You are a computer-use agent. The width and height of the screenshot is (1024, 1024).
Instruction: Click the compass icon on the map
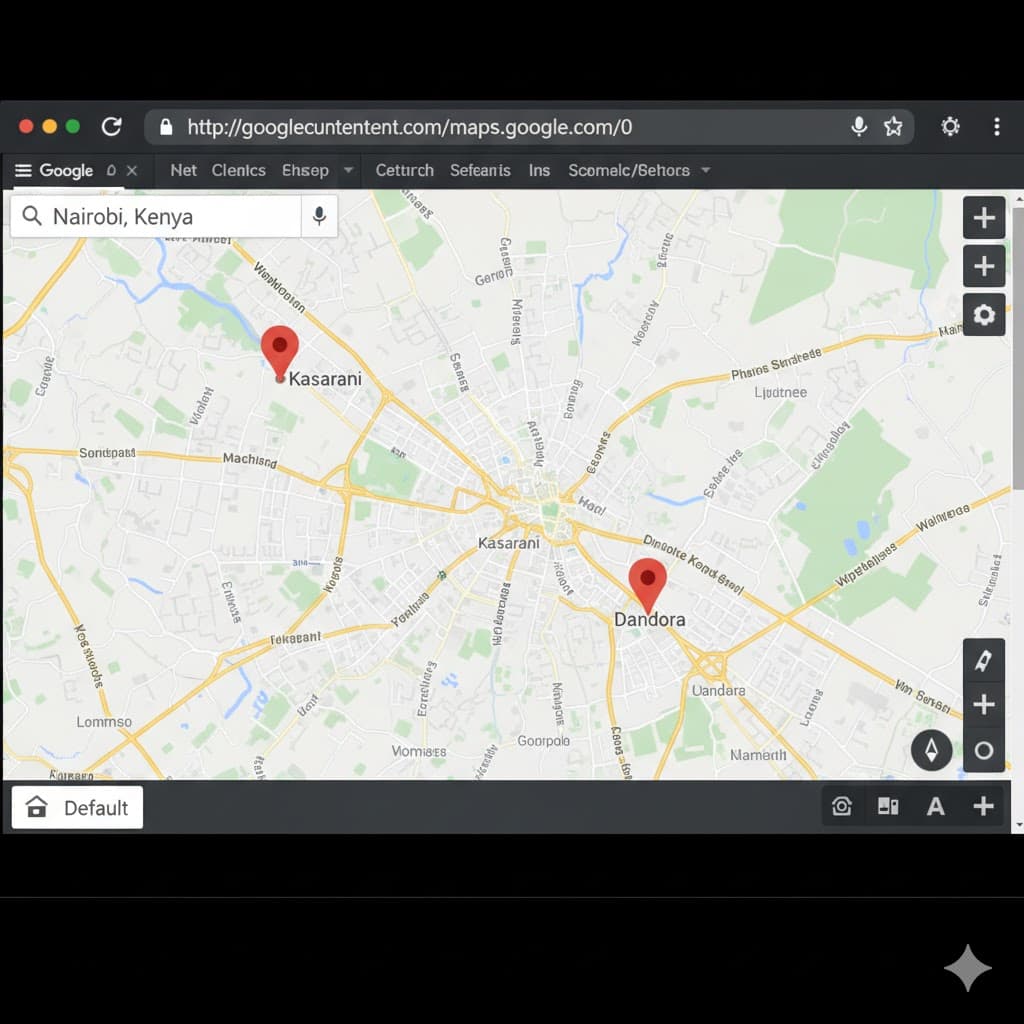point(931,750)
